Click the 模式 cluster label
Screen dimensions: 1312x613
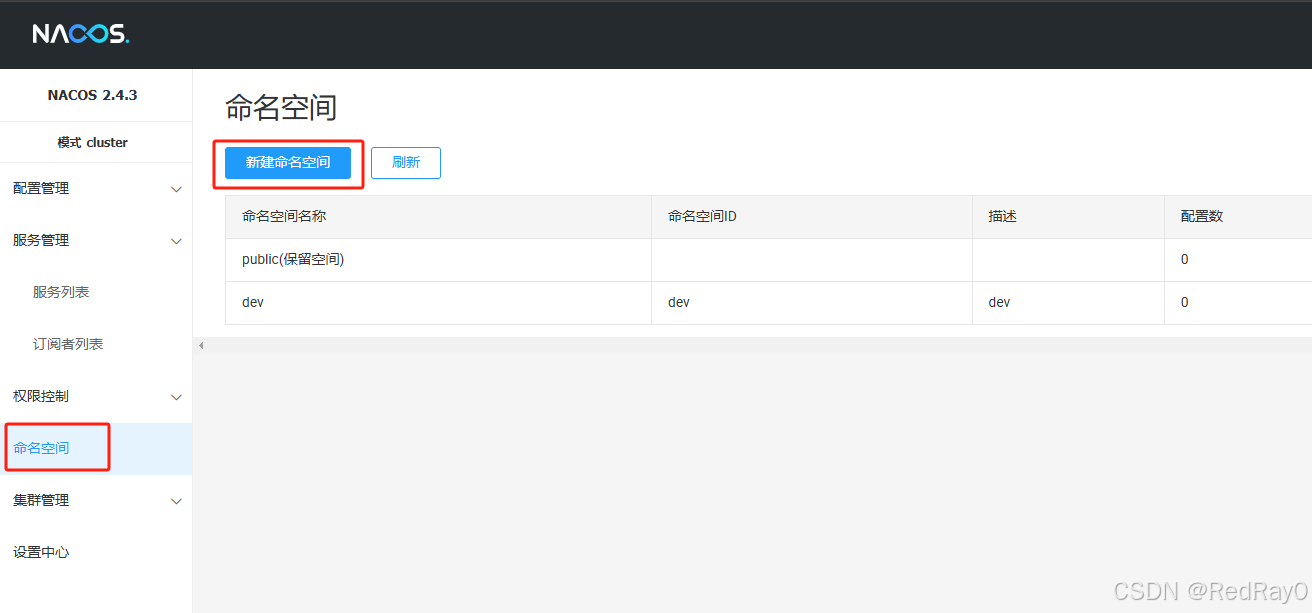point(92,143)
